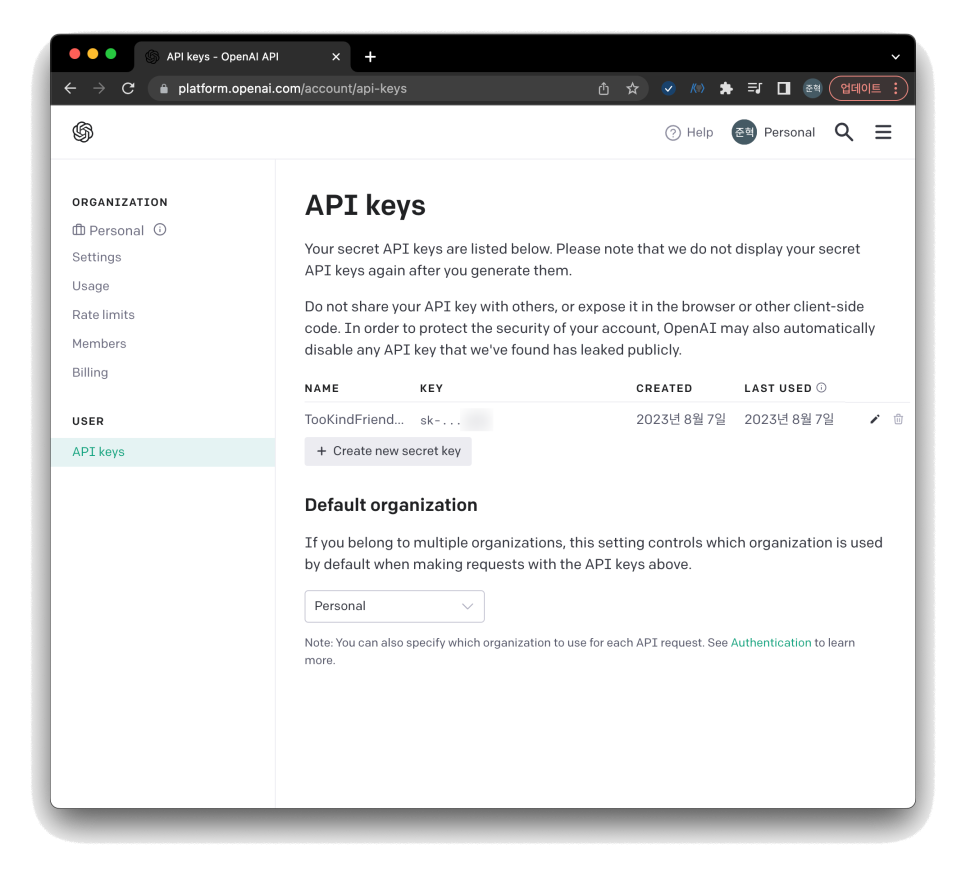The width and height of the screenshot is (966, 875).
Task: Click the kebab menu dots in update button
Action: tap(895, 89)
